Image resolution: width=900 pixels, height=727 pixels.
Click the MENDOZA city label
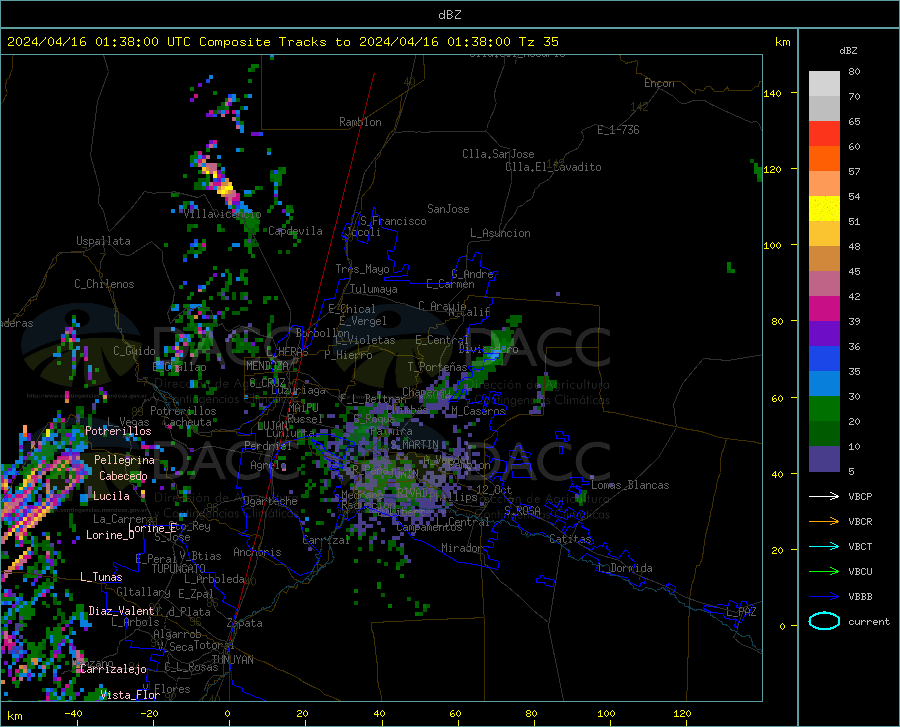[267, 366]
